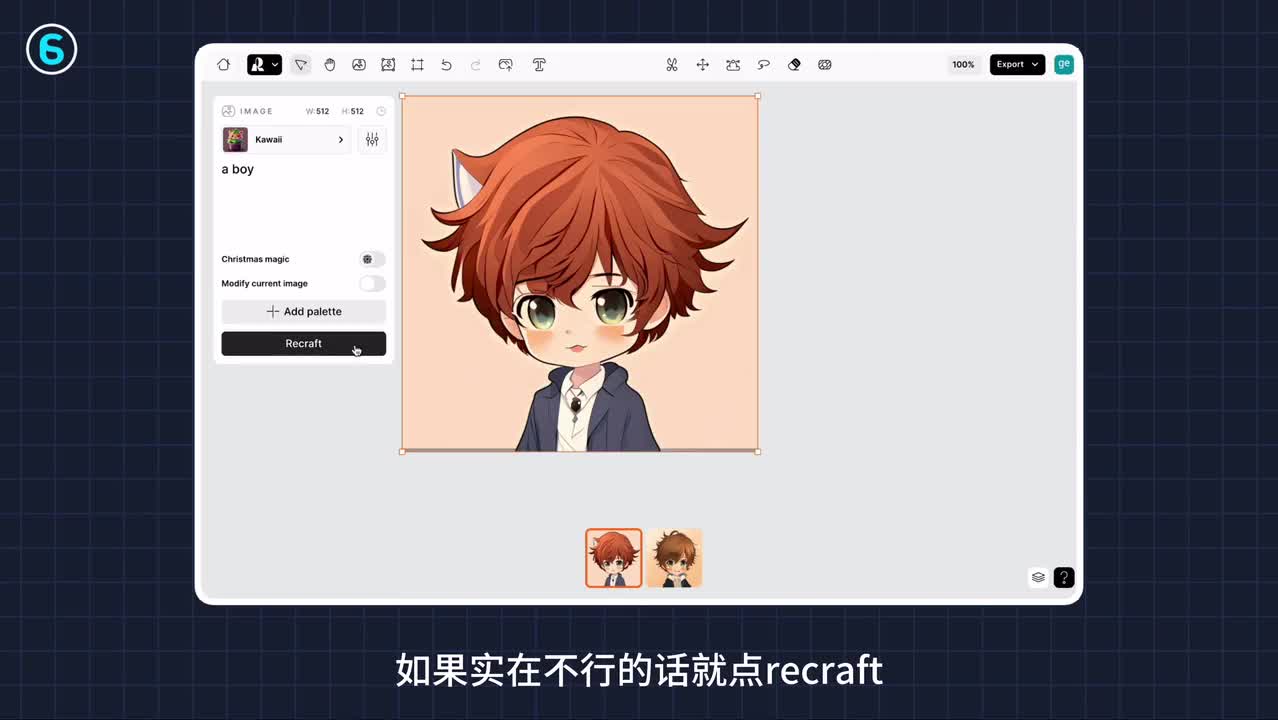
Task: Open the help question mark button
Action: pos(1064,577)
